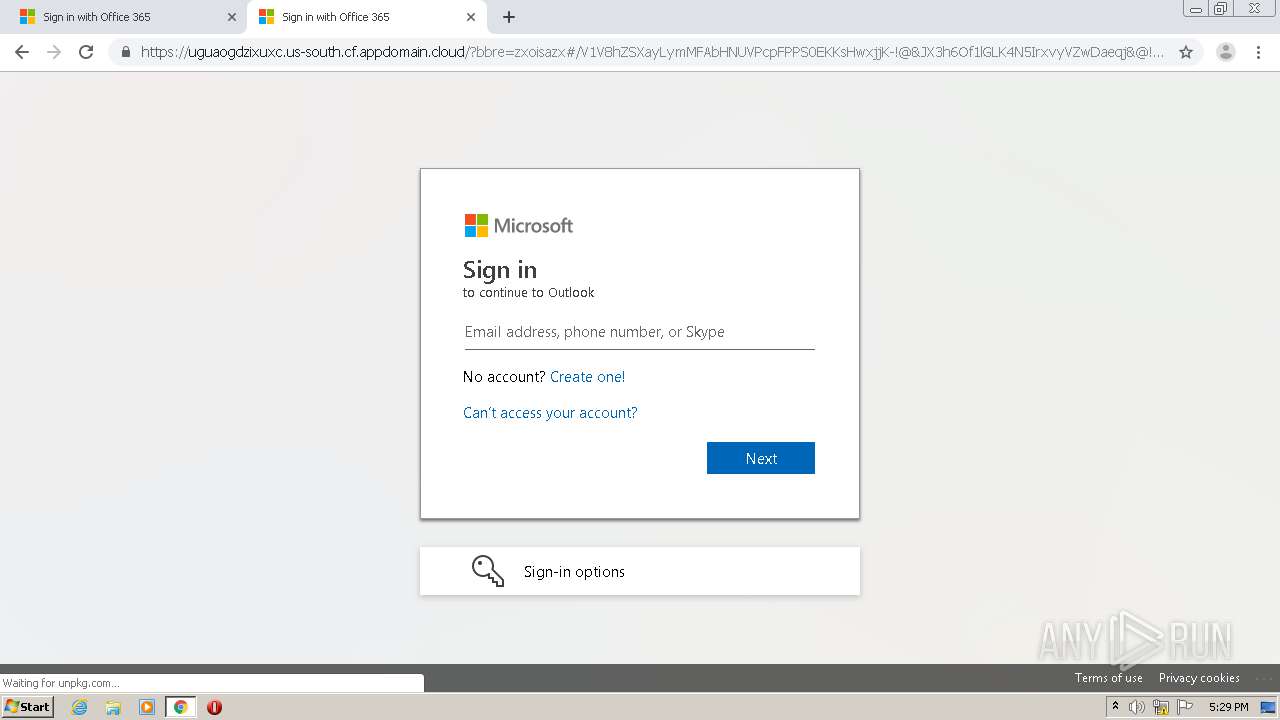Open Can't access your account? link
The image size is (1280, 720).
pos(550,413)
